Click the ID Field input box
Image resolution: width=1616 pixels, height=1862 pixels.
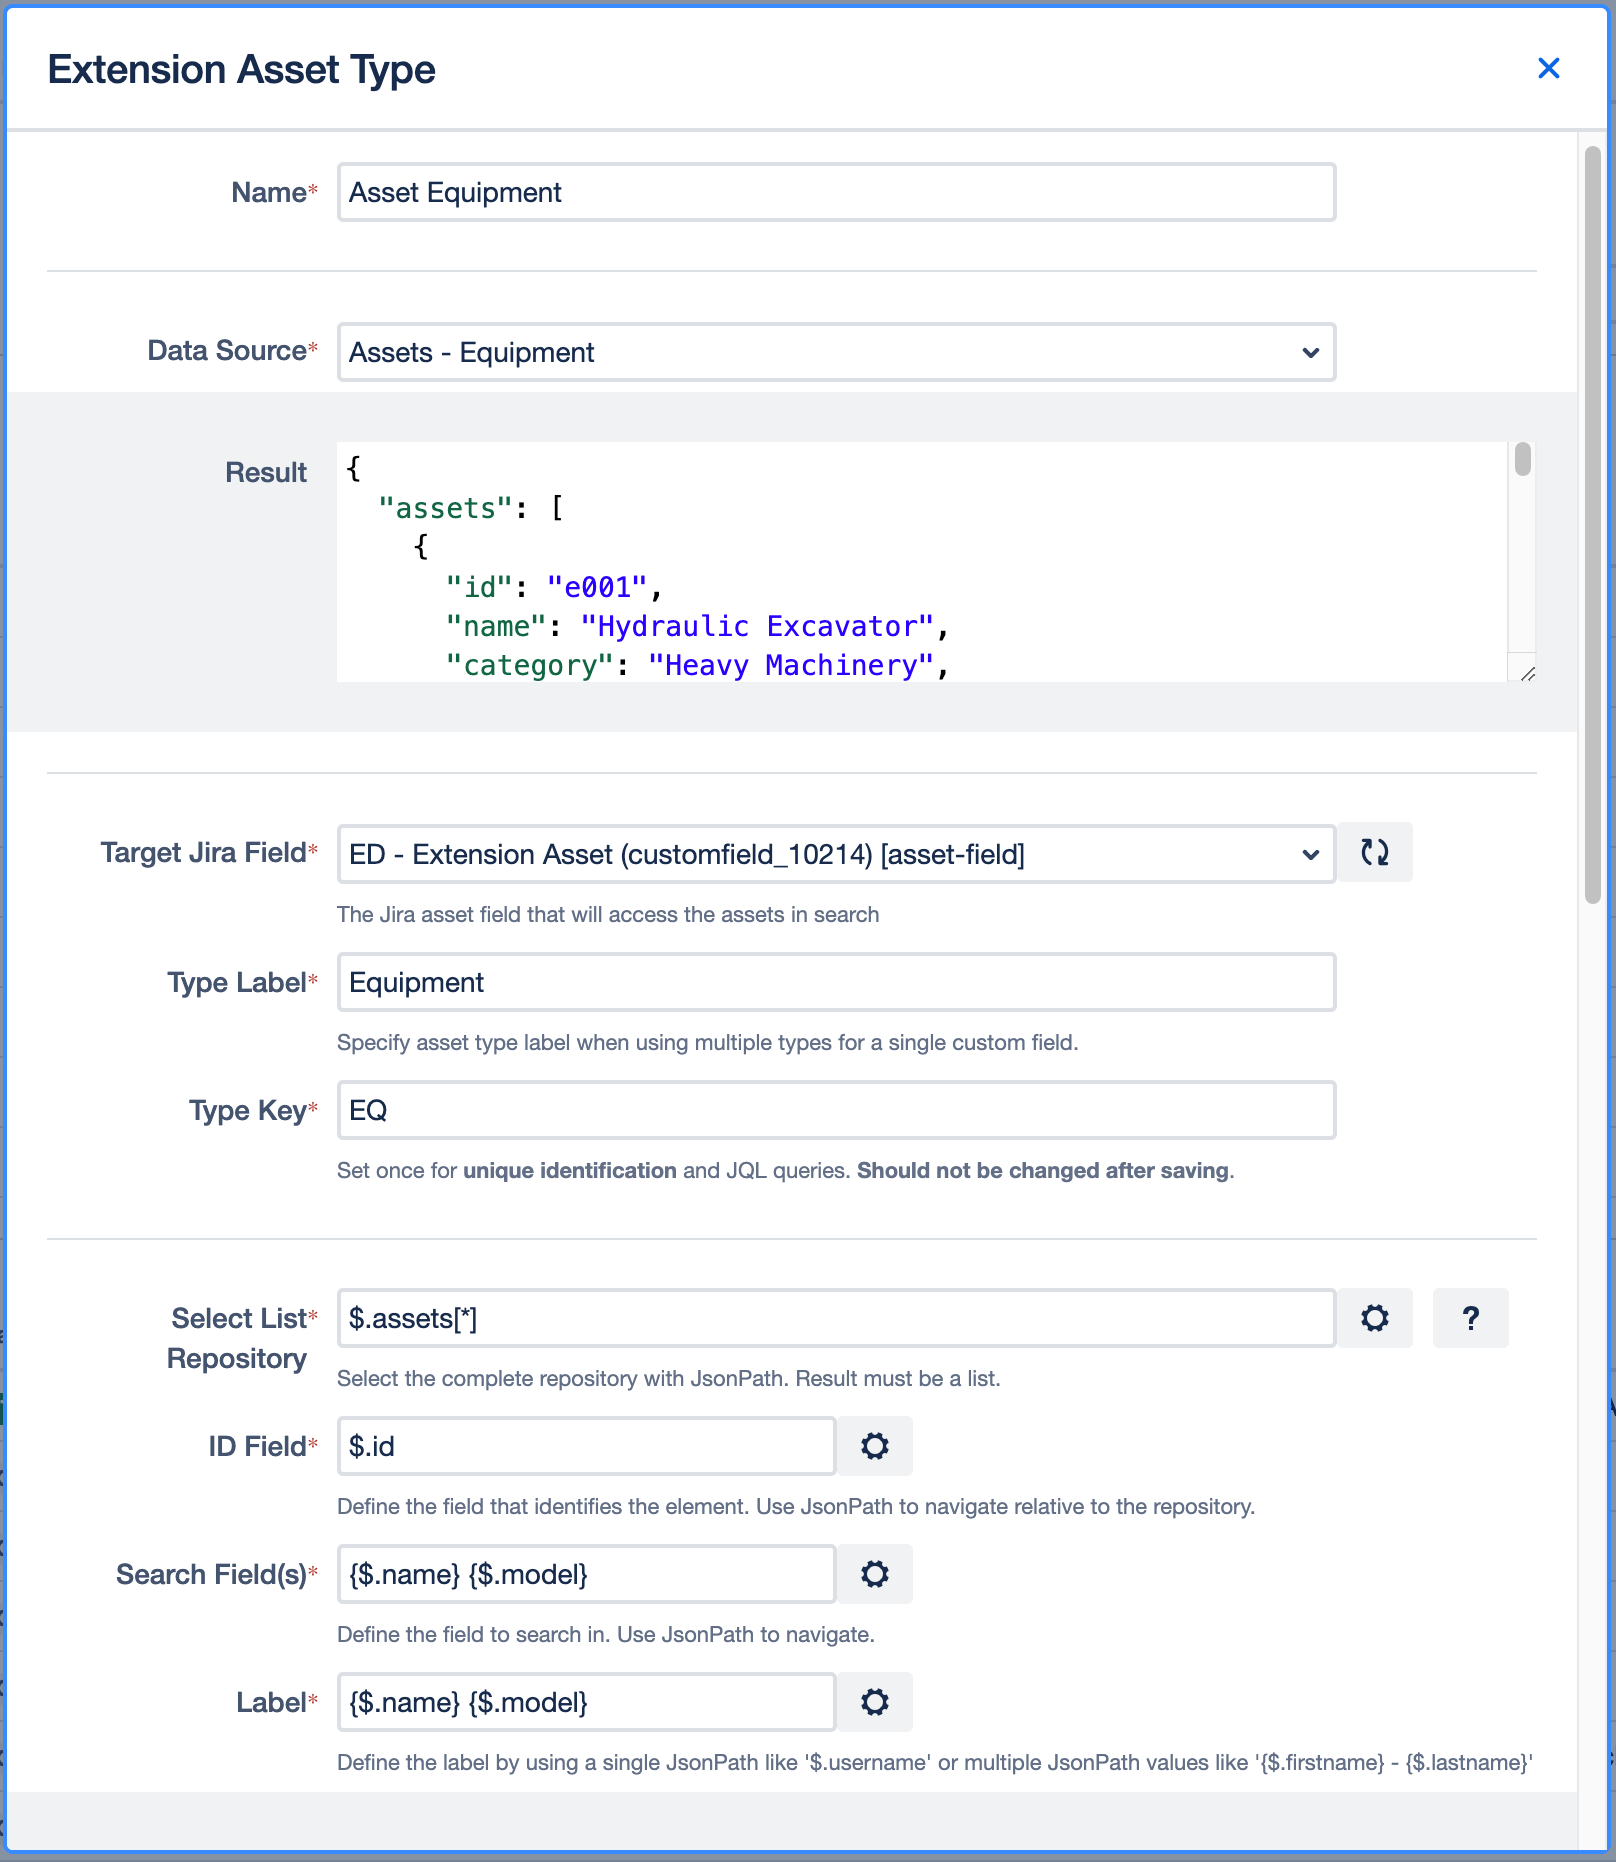click(586, 1446)
